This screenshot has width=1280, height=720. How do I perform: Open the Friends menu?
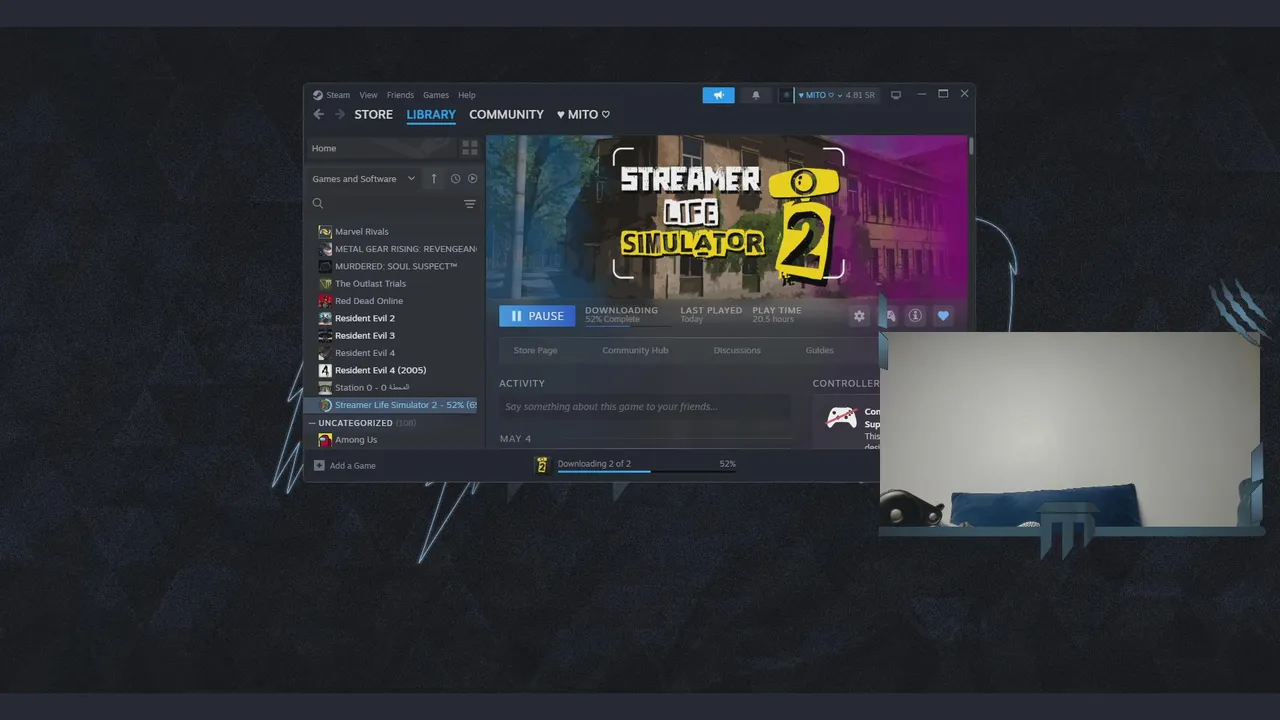point(400,95)
